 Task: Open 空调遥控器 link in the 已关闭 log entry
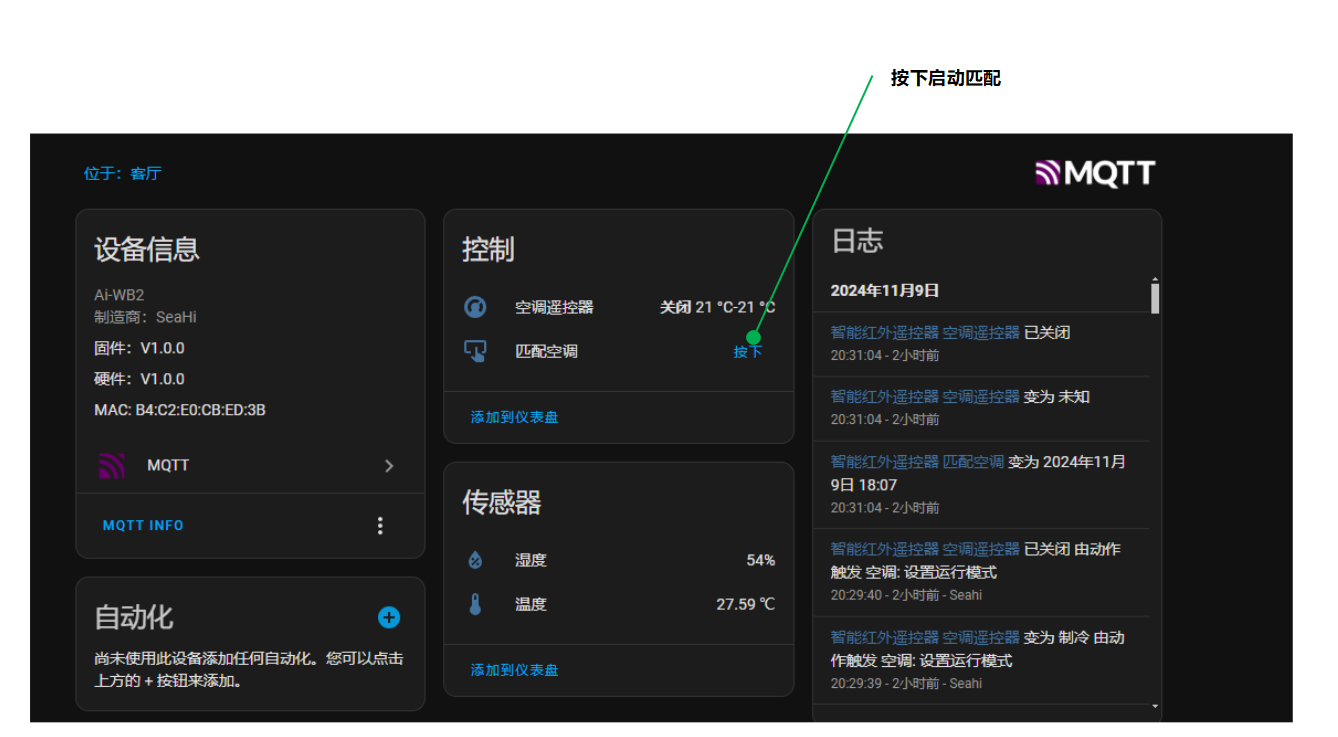[981, 332]
